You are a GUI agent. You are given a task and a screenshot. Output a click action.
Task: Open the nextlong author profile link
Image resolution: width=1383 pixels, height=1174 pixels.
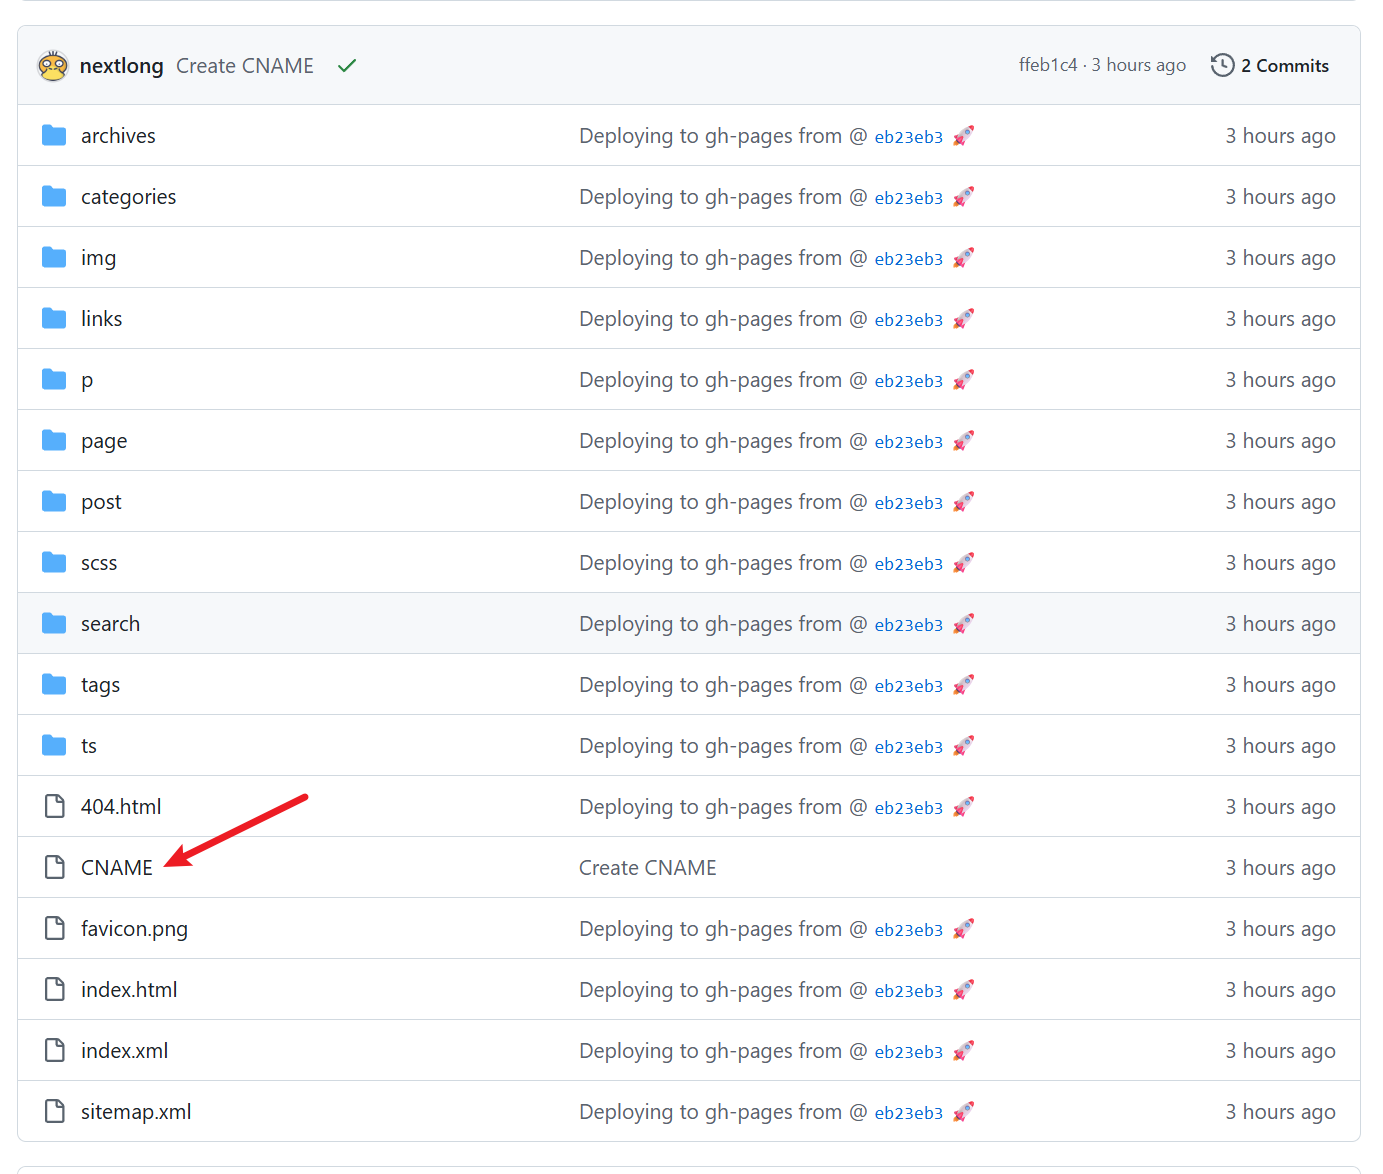(x=121, y=66)
